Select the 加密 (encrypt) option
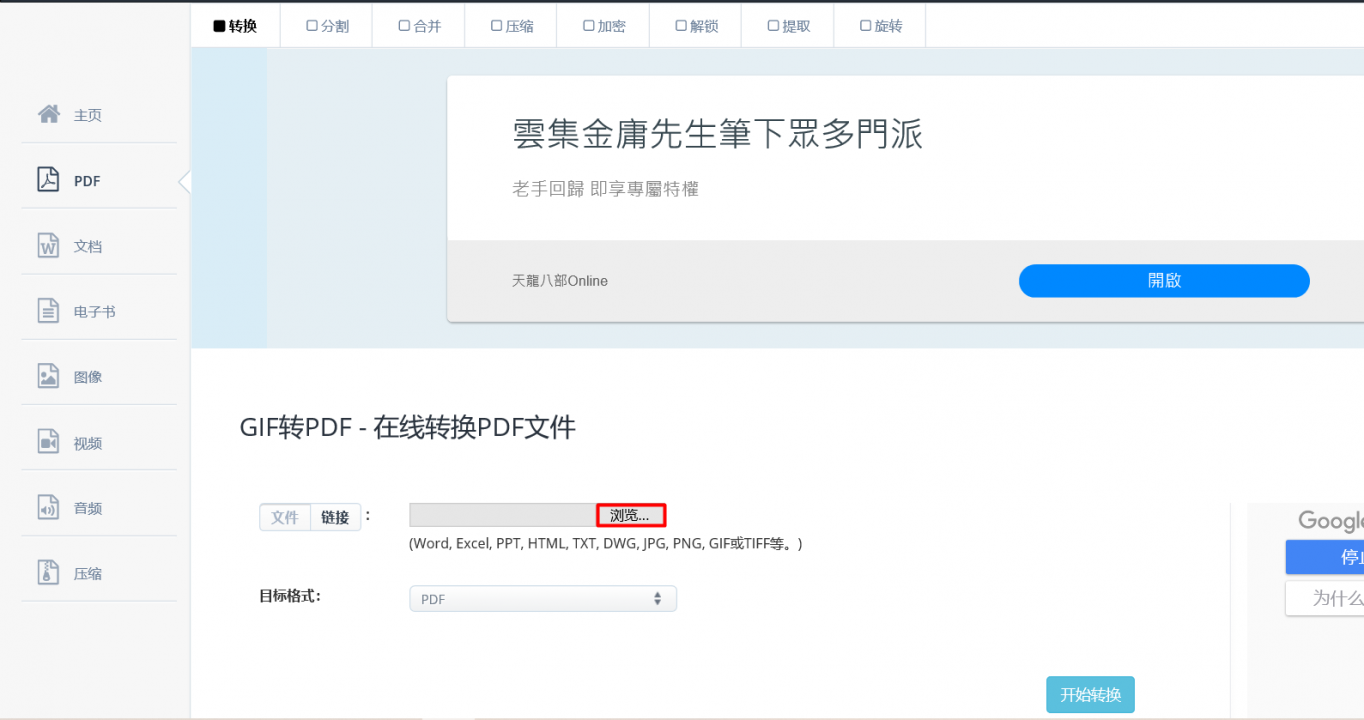Image resolution: width=1364 pixels, height=720 pixels. [604, 26]
